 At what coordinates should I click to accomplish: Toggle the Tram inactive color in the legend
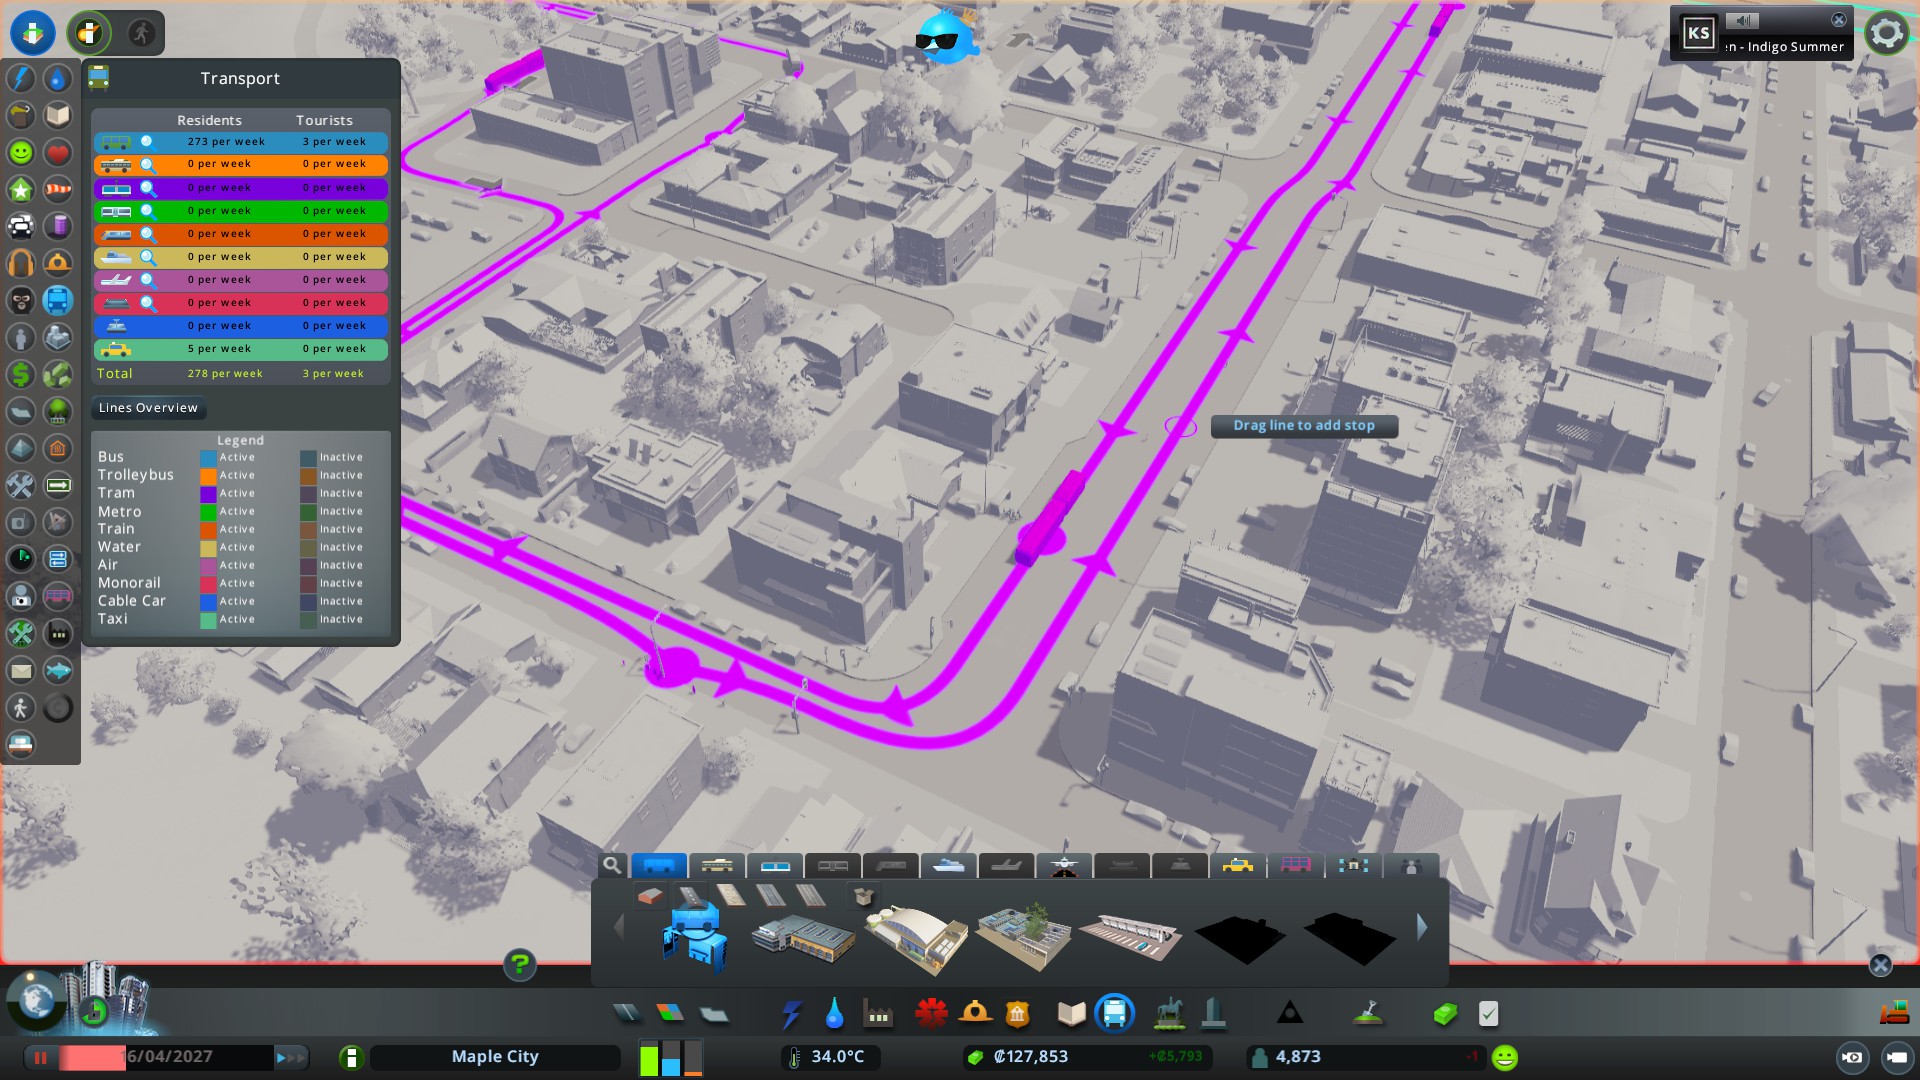pyautogui.click(x=307, y=493)
